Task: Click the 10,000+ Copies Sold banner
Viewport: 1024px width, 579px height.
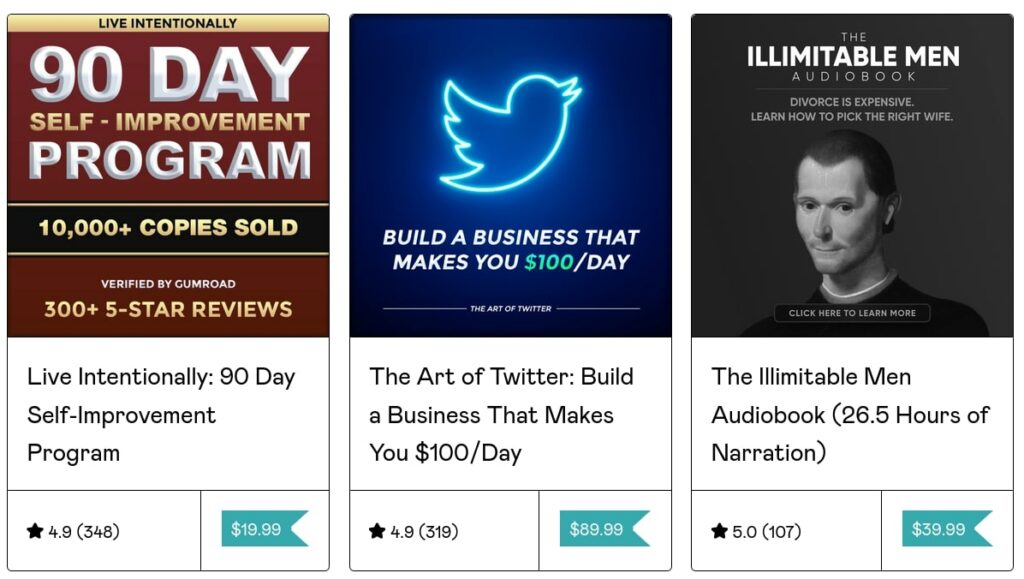Action: point(168,227)
